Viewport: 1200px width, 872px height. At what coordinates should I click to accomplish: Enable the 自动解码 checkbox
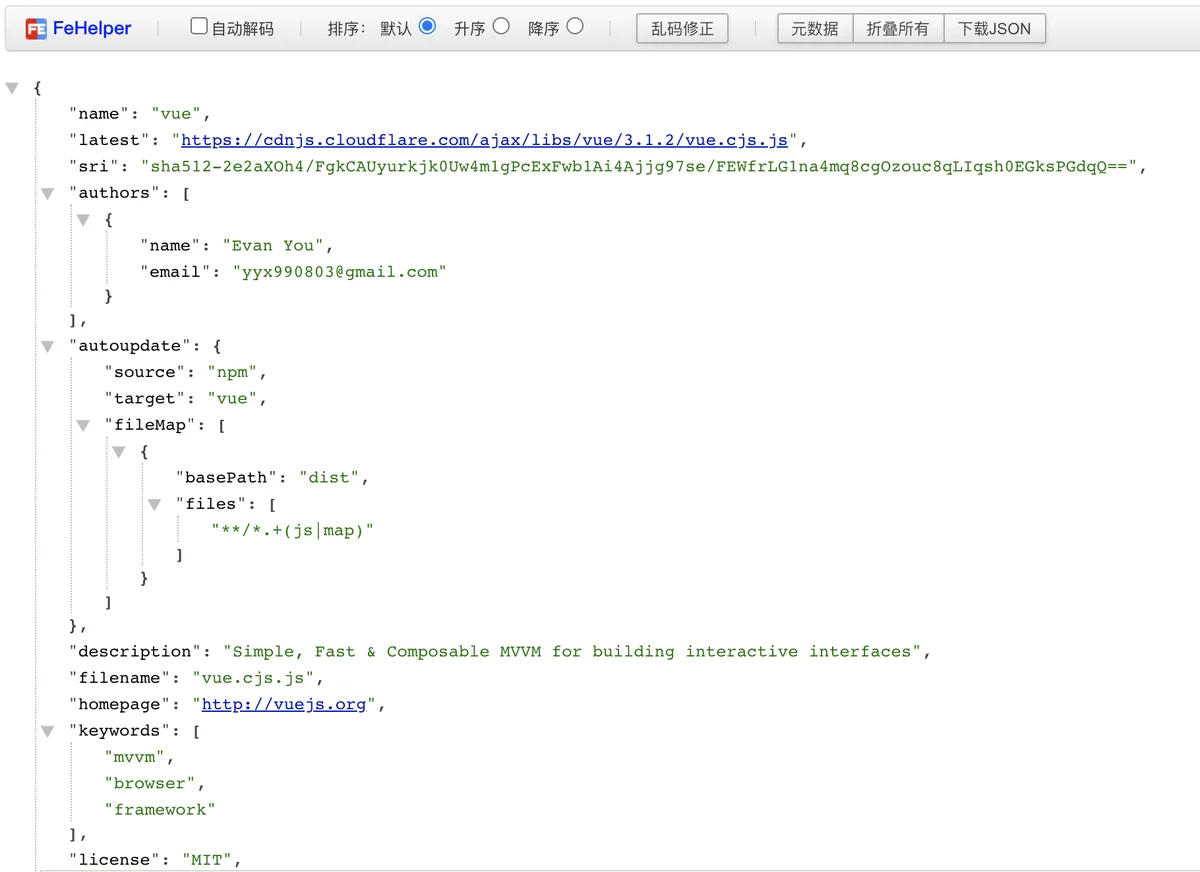coord(199,26)
